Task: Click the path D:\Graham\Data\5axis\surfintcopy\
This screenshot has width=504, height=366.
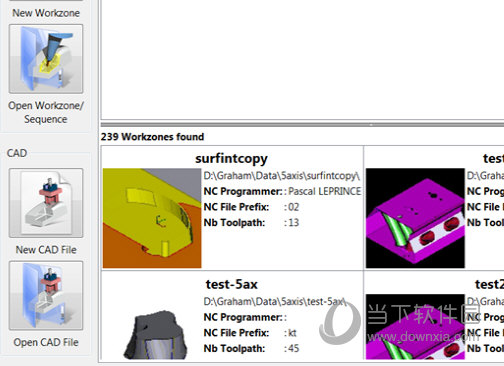Action: click(282, 176)
